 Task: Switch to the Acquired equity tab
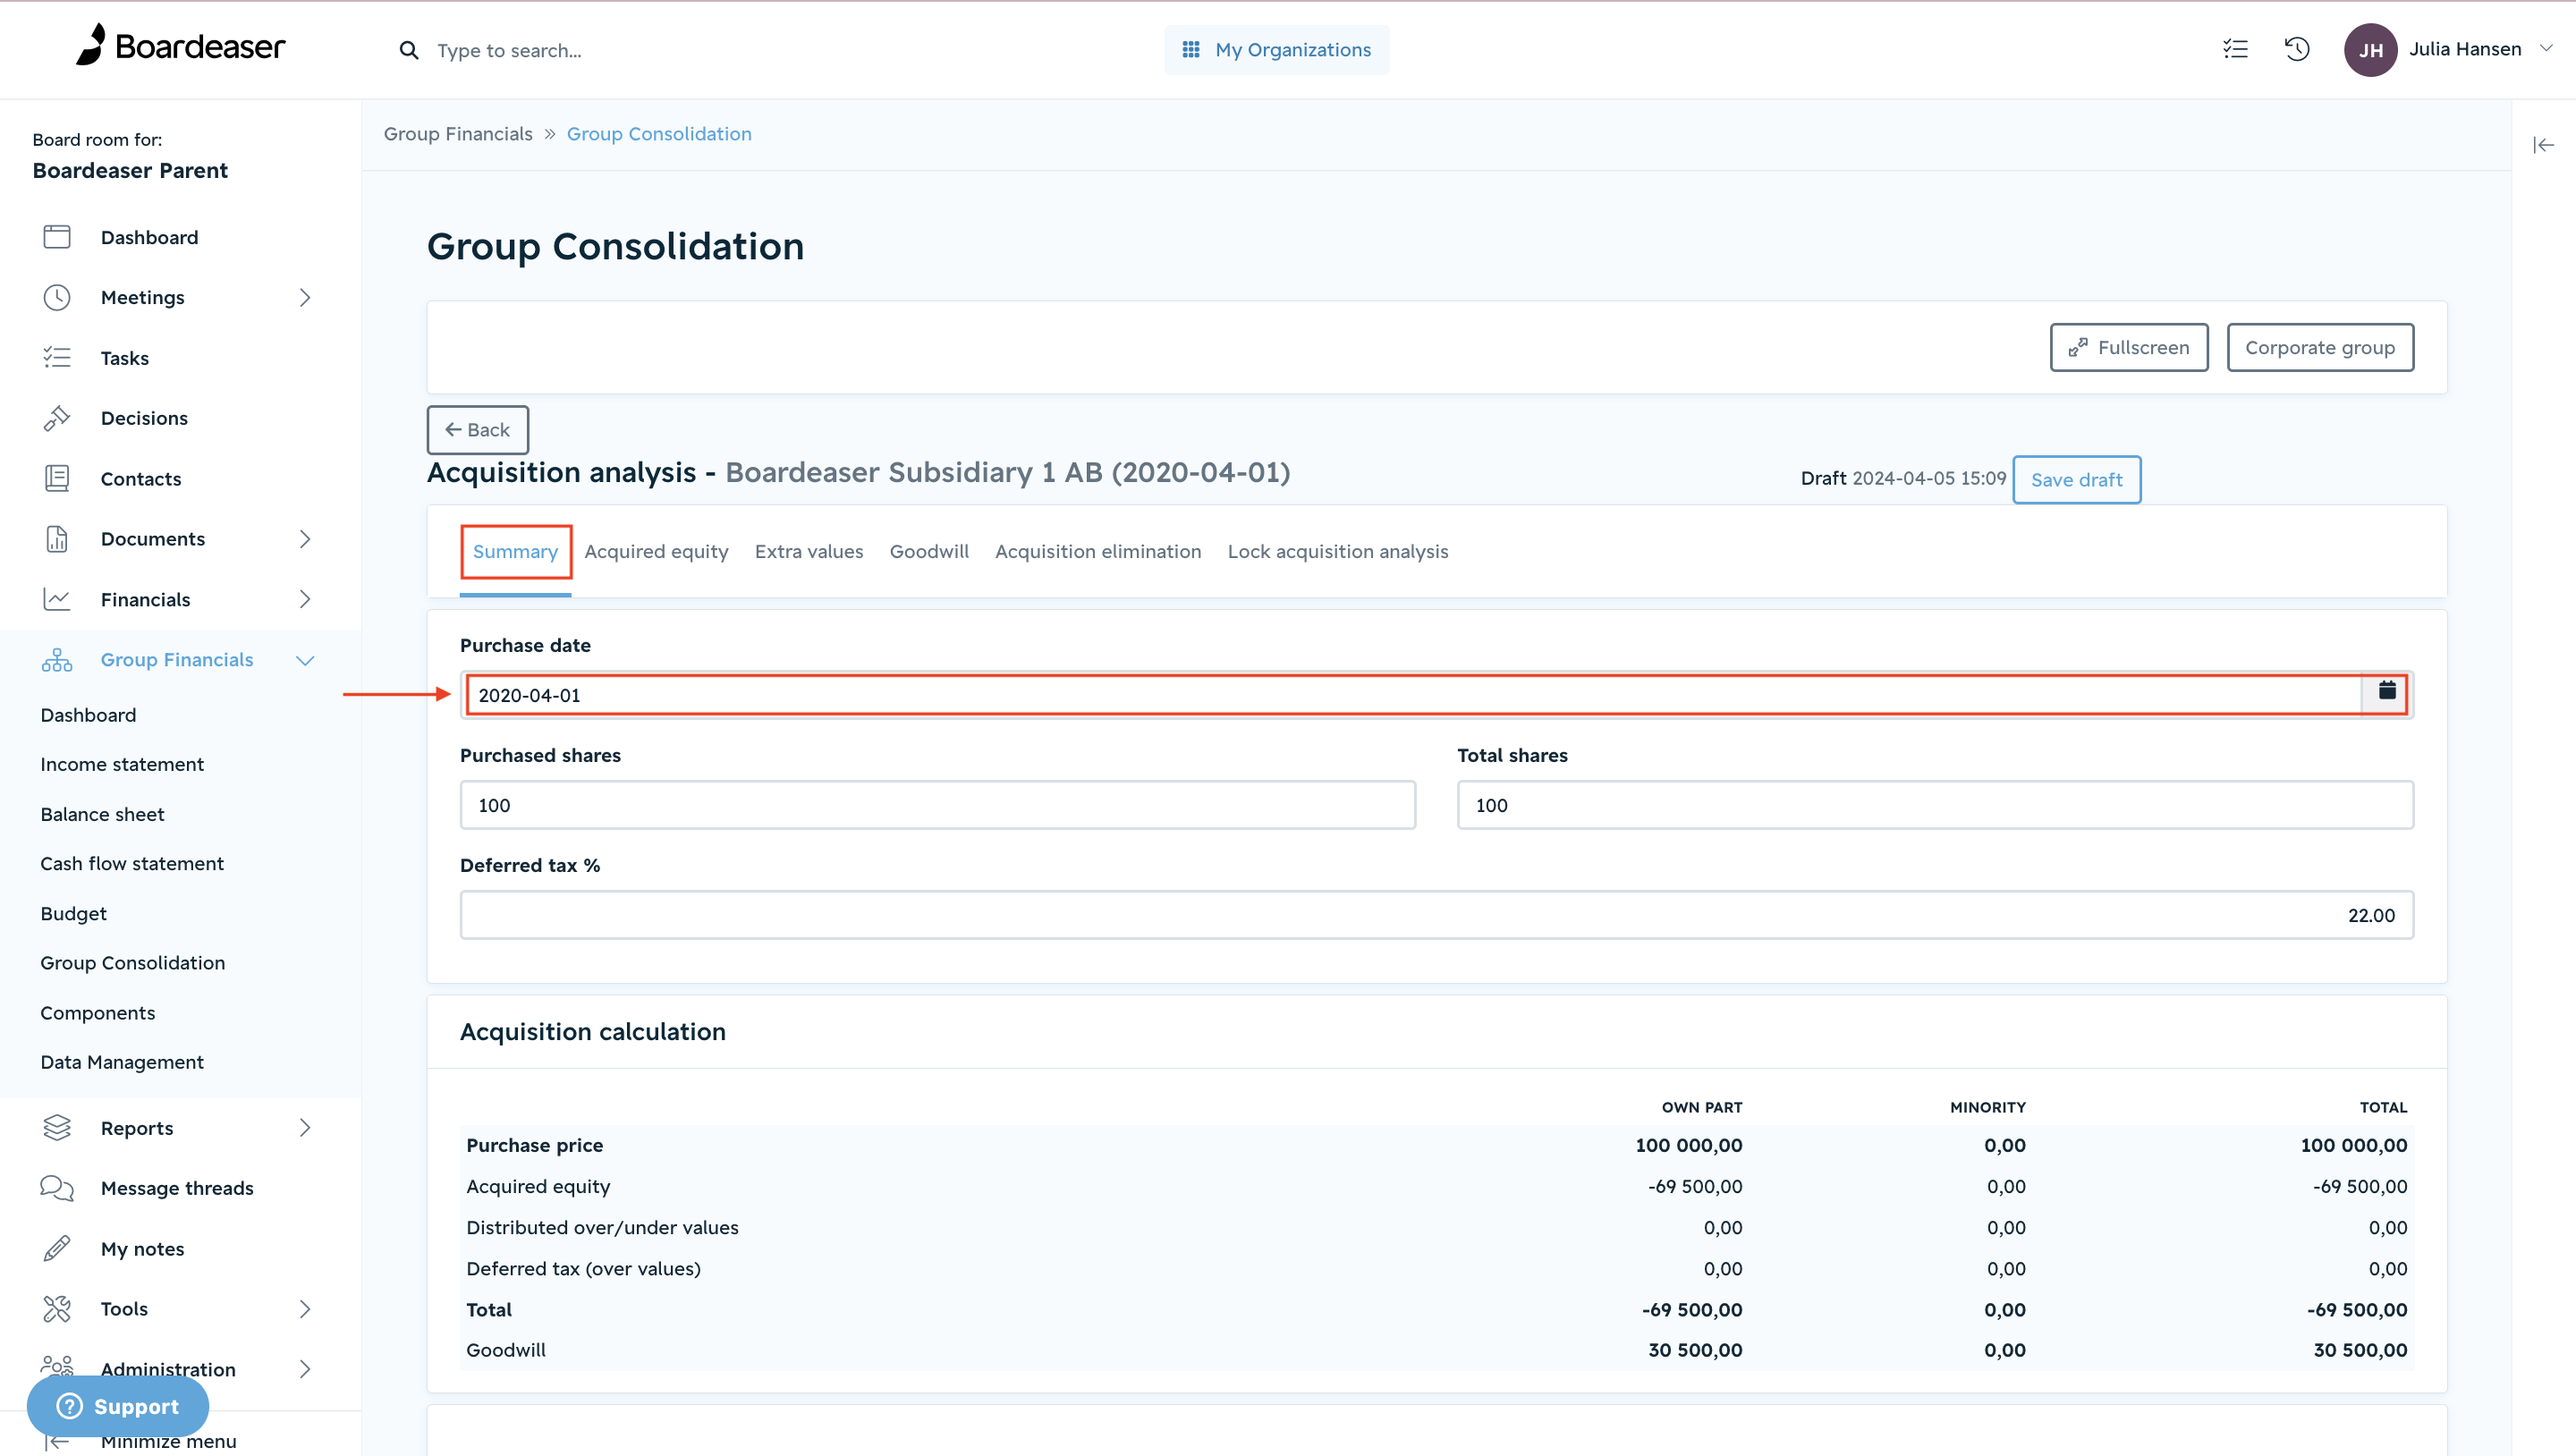coord(656,551)
